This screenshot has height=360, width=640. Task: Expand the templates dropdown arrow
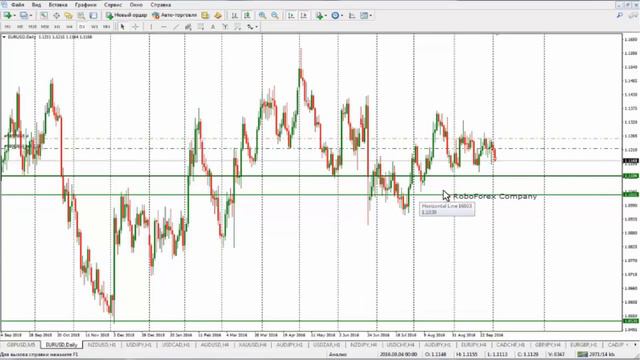(371, 16)
